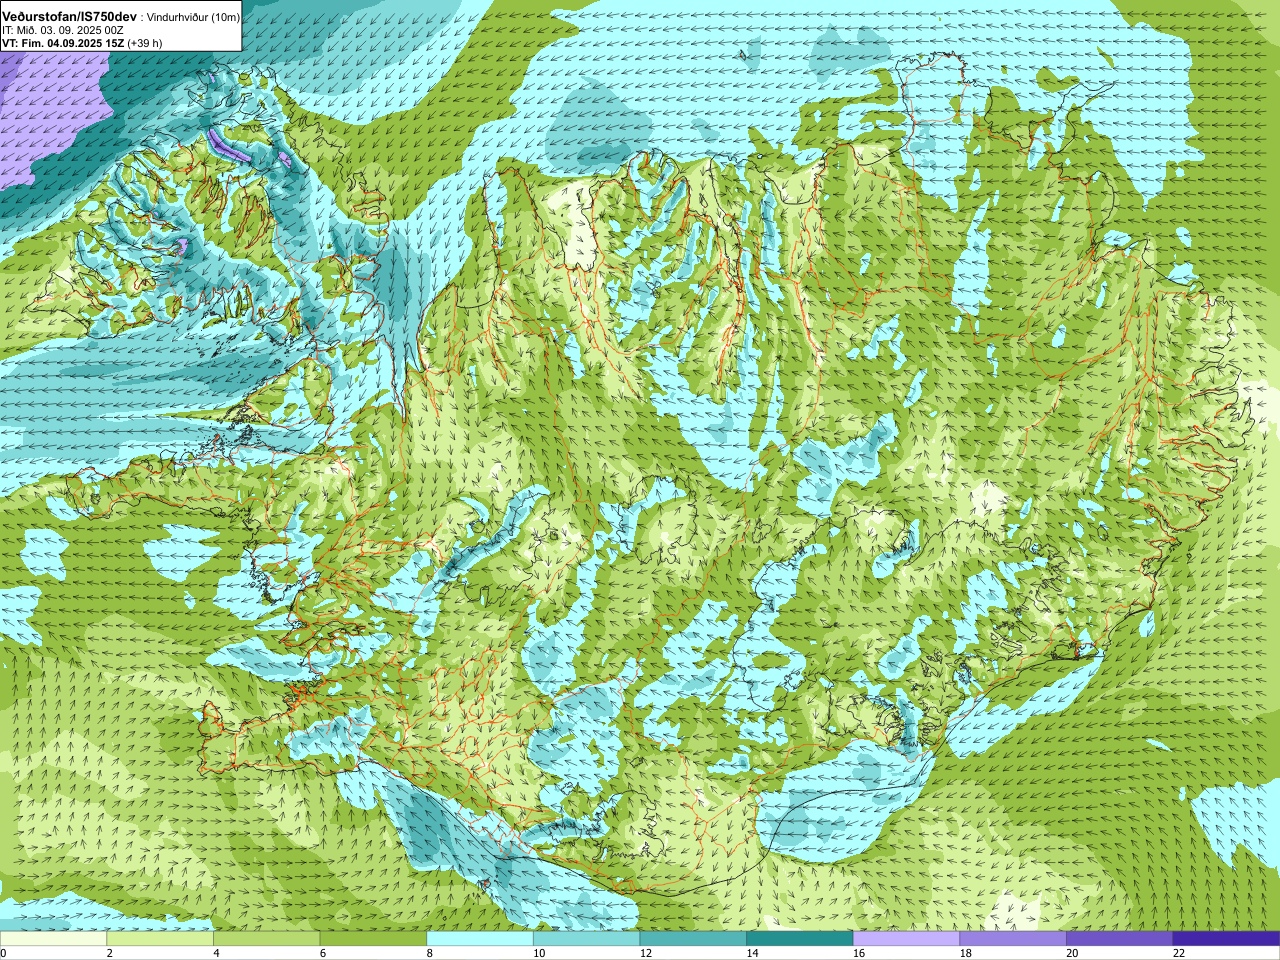Click the 14–16 dark teal legend swatch
The image size is (1280, 960).
click(800, 939)
